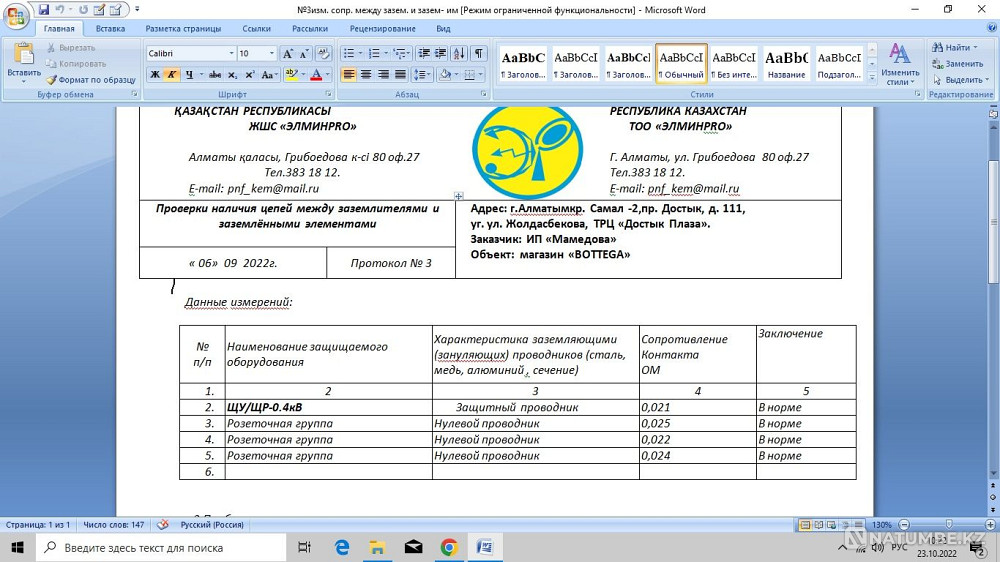Clear formatting with the eraser icon
1000x562 pixels.
click(x=323, y=54)
